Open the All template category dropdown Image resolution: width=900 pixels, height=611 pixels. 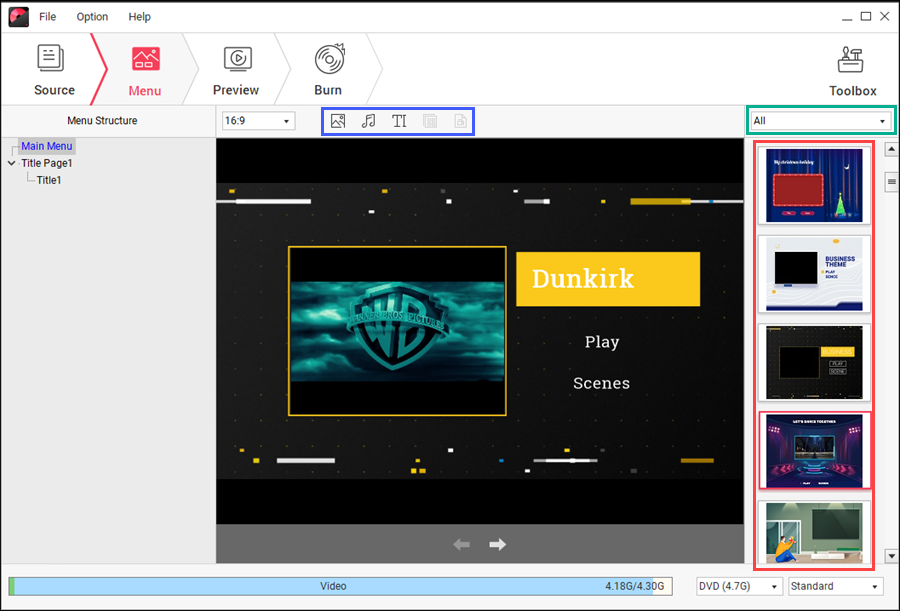coord(820,121)
